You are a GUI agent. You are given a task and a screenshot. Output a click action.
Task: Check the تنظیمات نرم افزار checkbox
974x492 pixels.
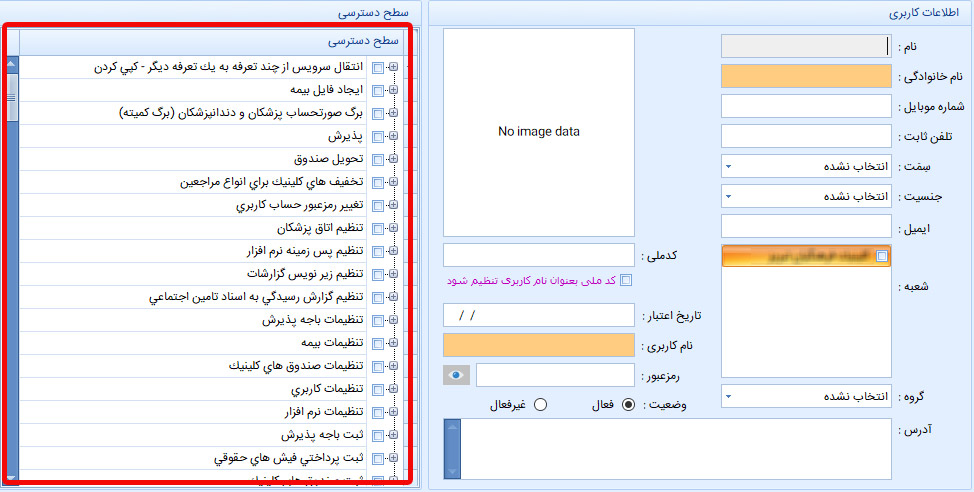[x=378, y=412]
